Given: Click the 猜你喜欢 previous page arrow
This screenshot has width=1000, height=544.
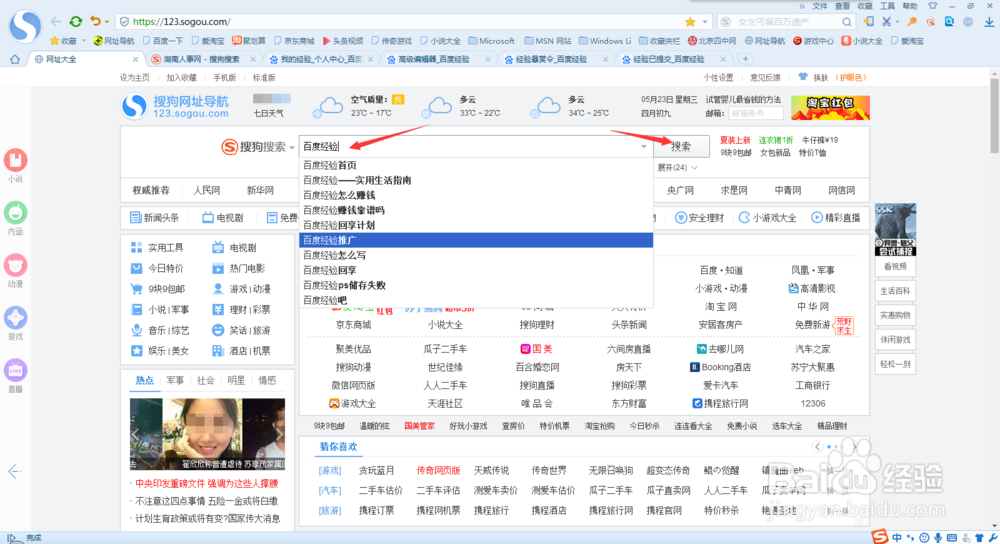Looking at the screenshot, I should 818,446.
